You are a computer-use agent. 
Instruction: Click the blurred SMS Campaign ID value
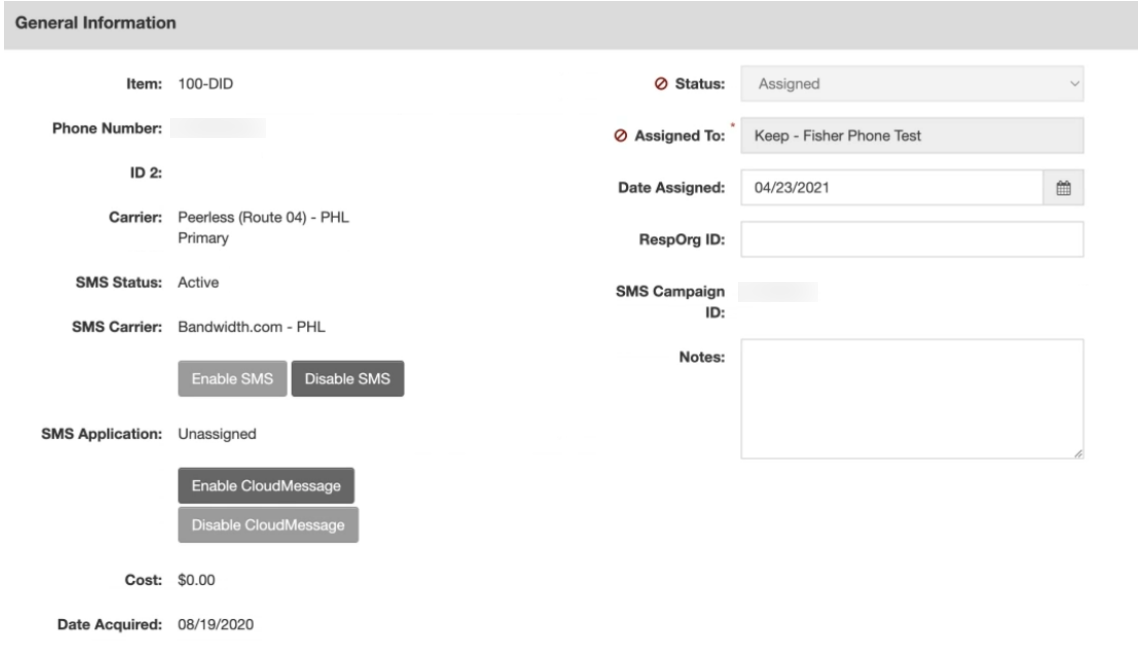pos(778,292)
